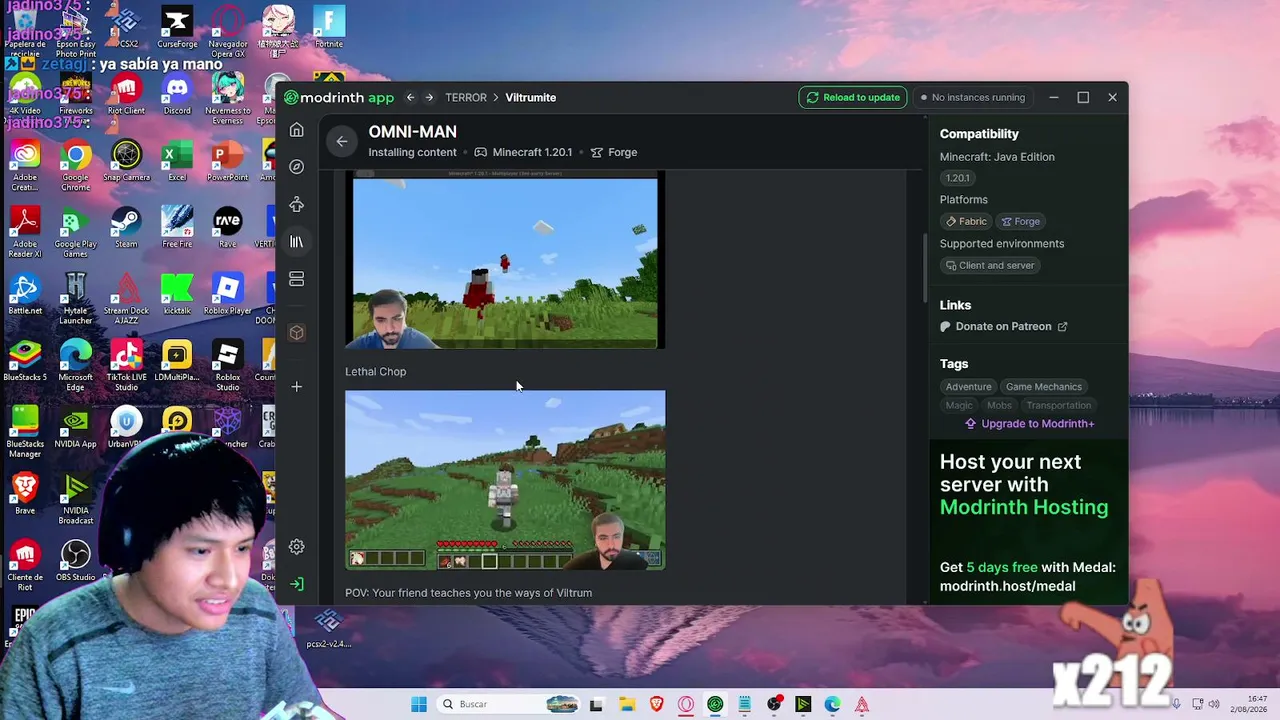Open Excel desktop shortcut
1280x720 pixels.
click(177, 162)
